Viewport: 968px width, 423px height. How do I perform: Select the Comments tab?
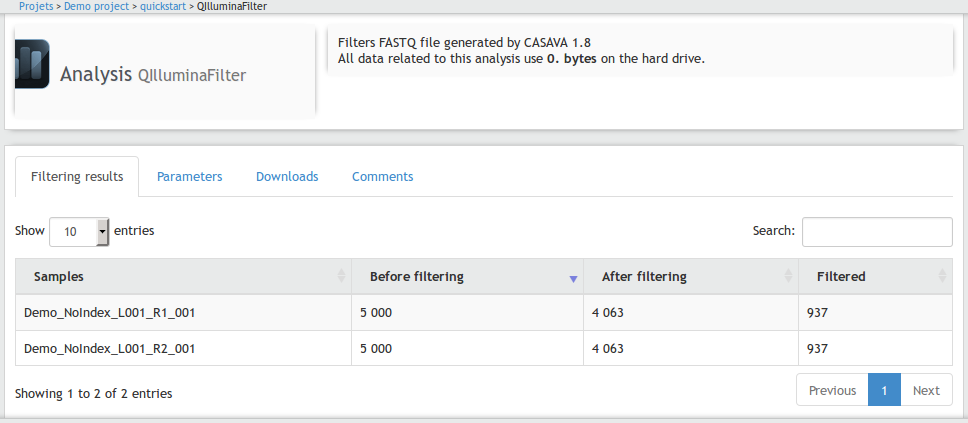[382, 177]
